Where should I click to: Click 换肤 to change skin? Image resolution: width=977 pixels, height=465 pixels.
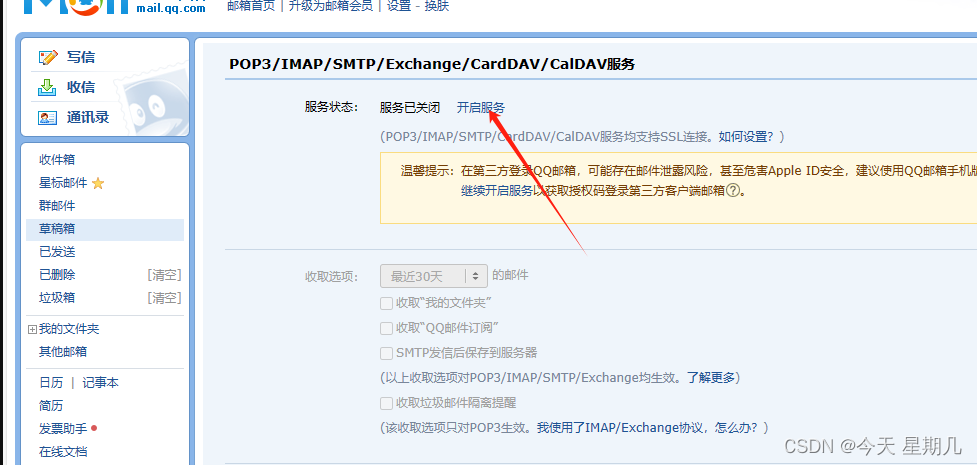tap(436, 6)
